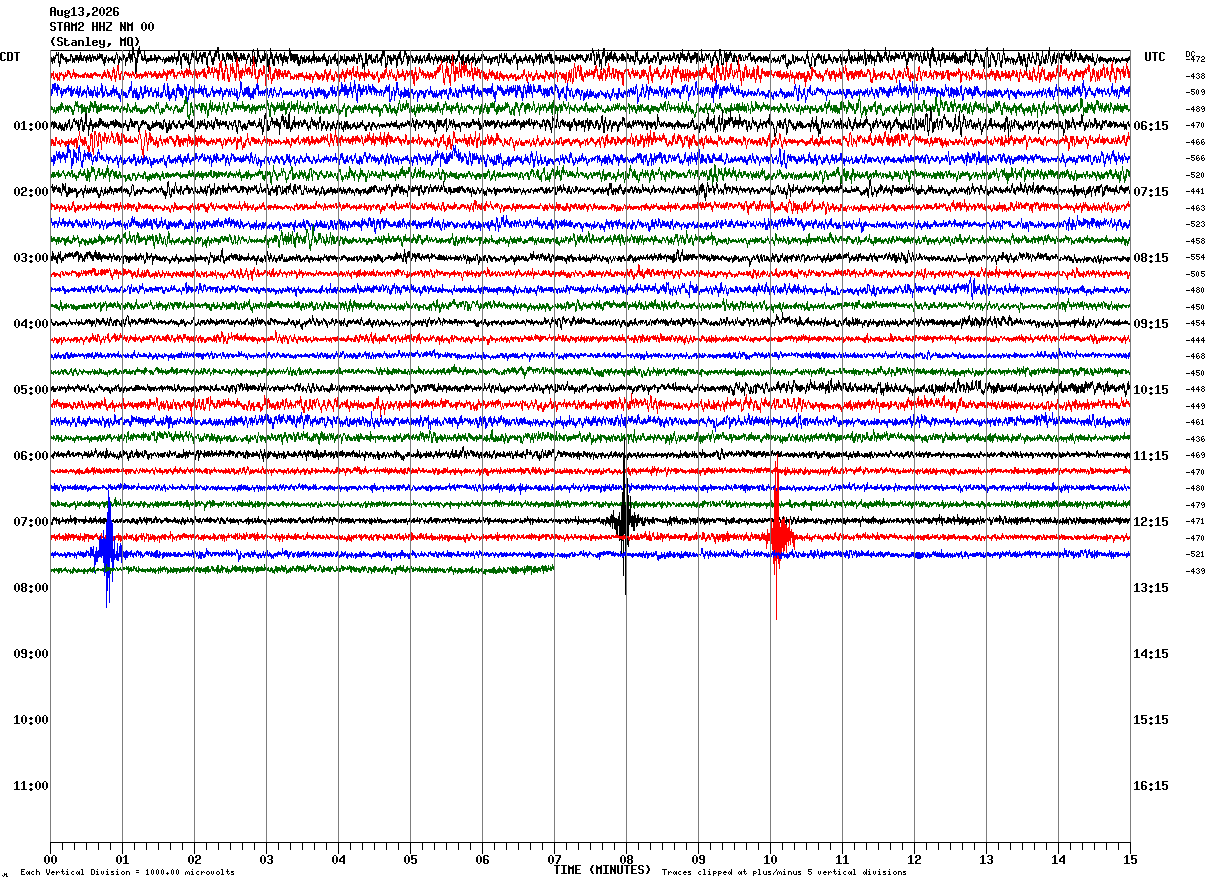Screen dimensions: 1210x886
Task: Click DC offset value -441
Action: point(1195,192)
